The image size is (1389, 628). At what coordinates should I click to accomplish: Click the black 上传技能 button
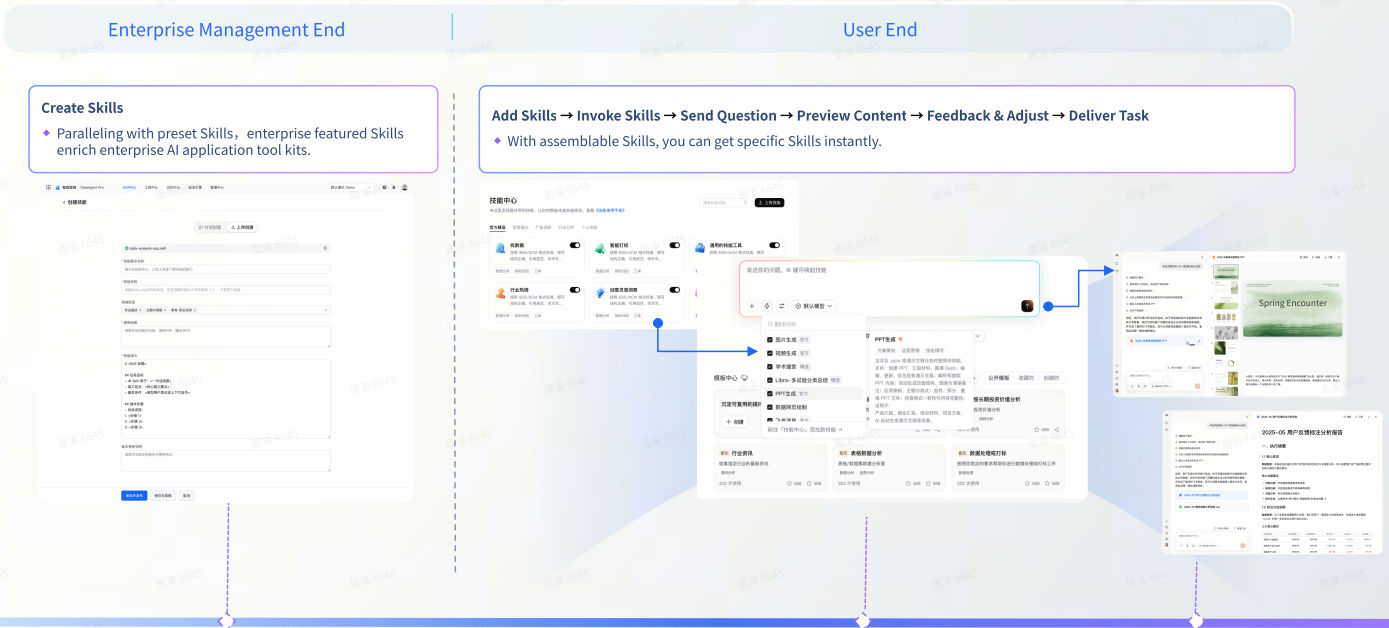click(769, 202)
